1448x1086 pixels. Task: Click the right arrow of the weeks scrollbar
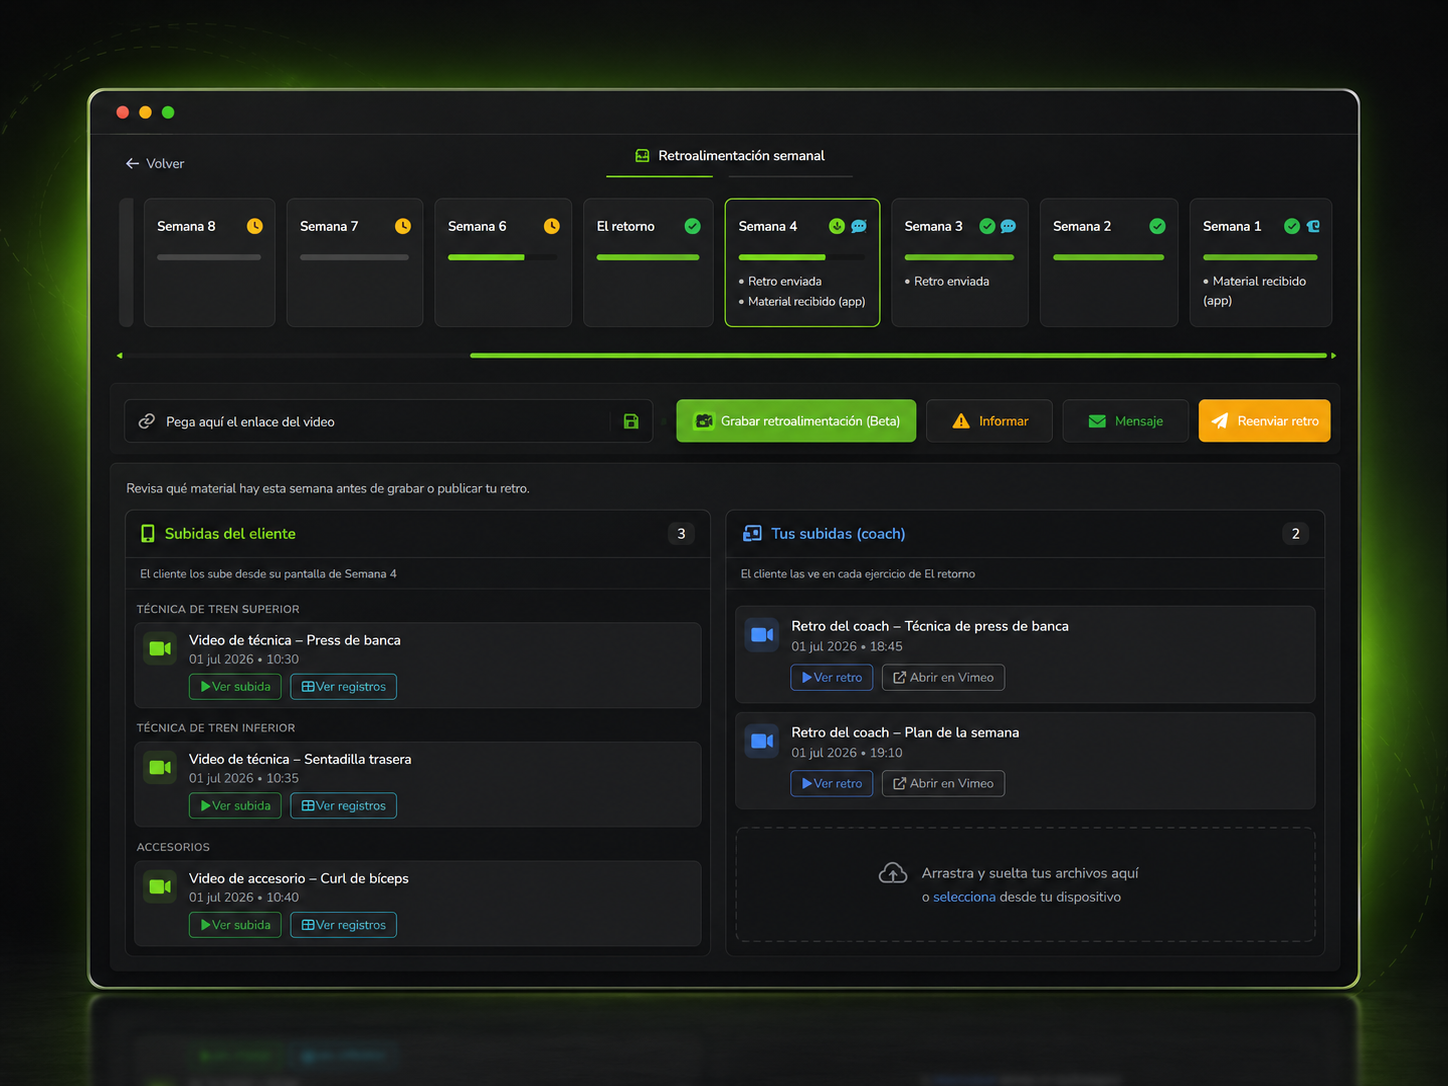tap(1333, 355)
